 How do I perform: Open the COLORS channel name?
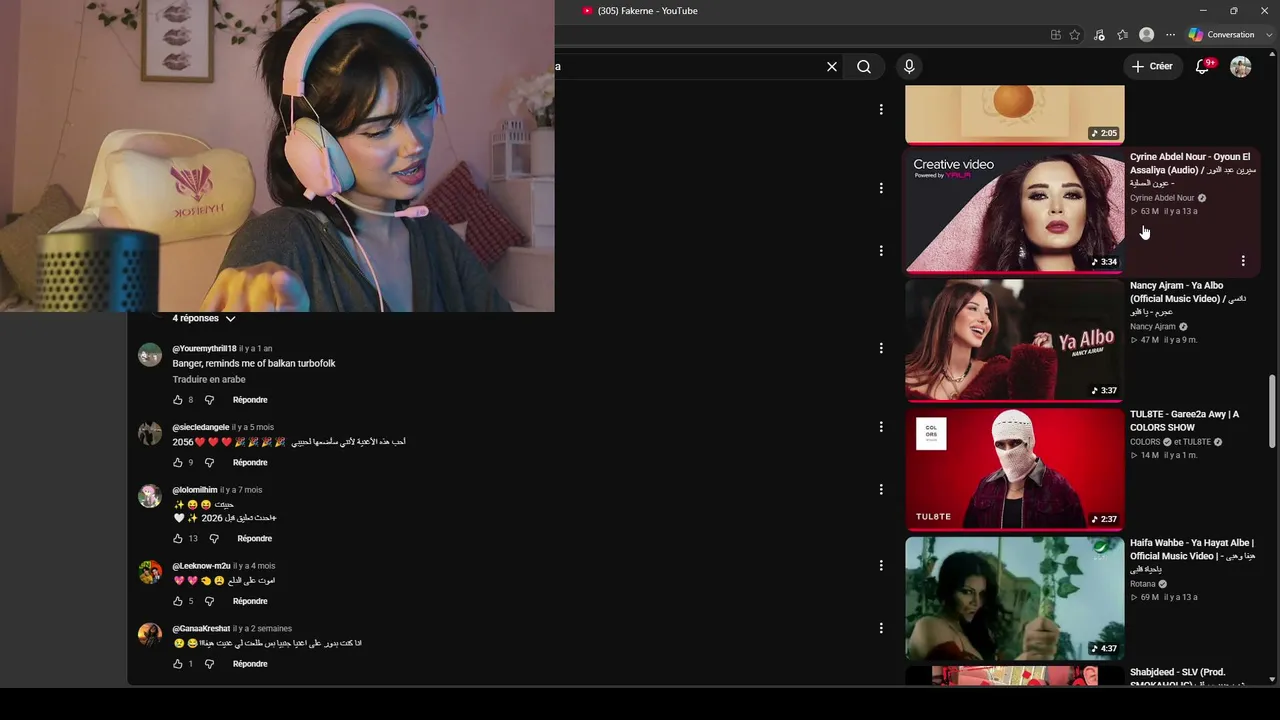(1145, 442)
